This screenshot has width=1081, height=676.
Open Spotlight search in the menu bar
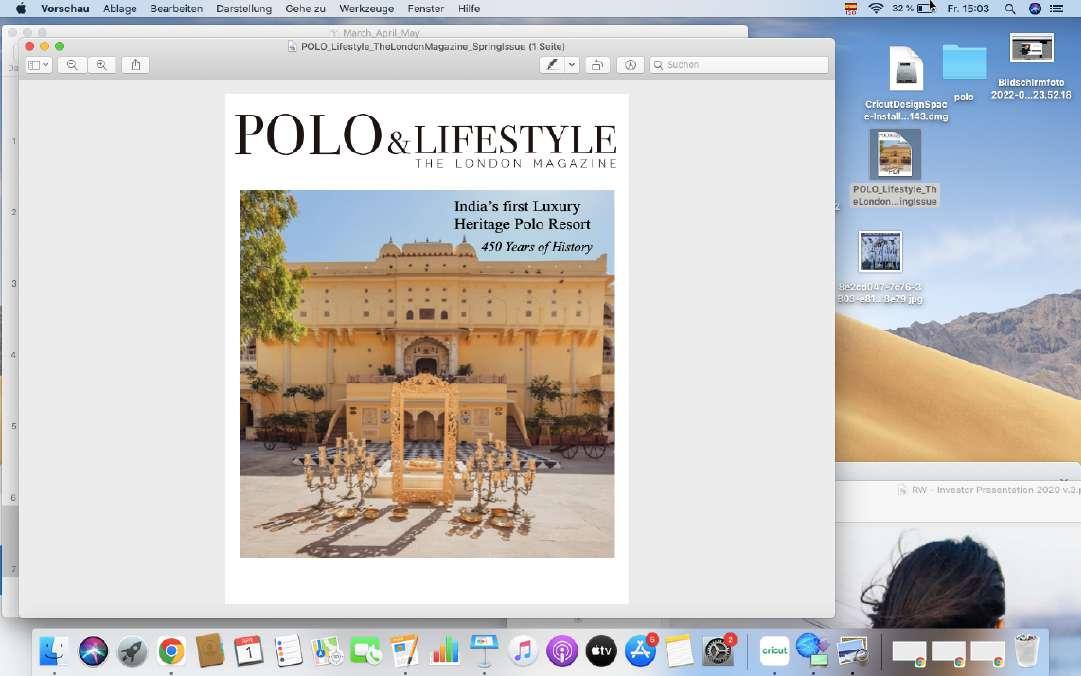point(1009,8)
